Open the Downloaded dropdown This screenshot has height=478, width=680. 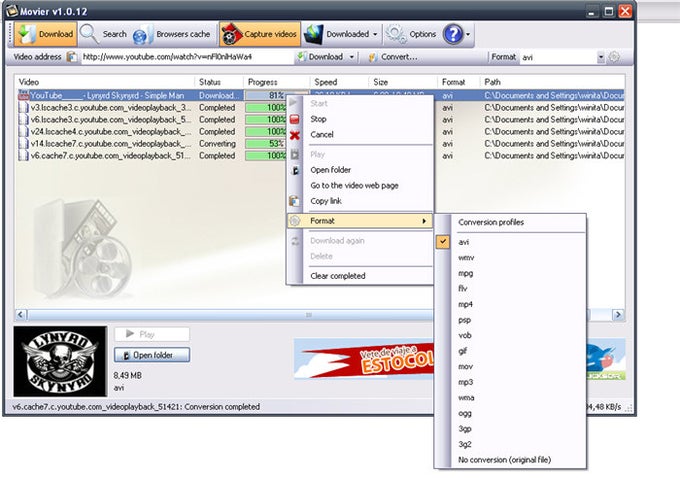(x=341, y=34)
